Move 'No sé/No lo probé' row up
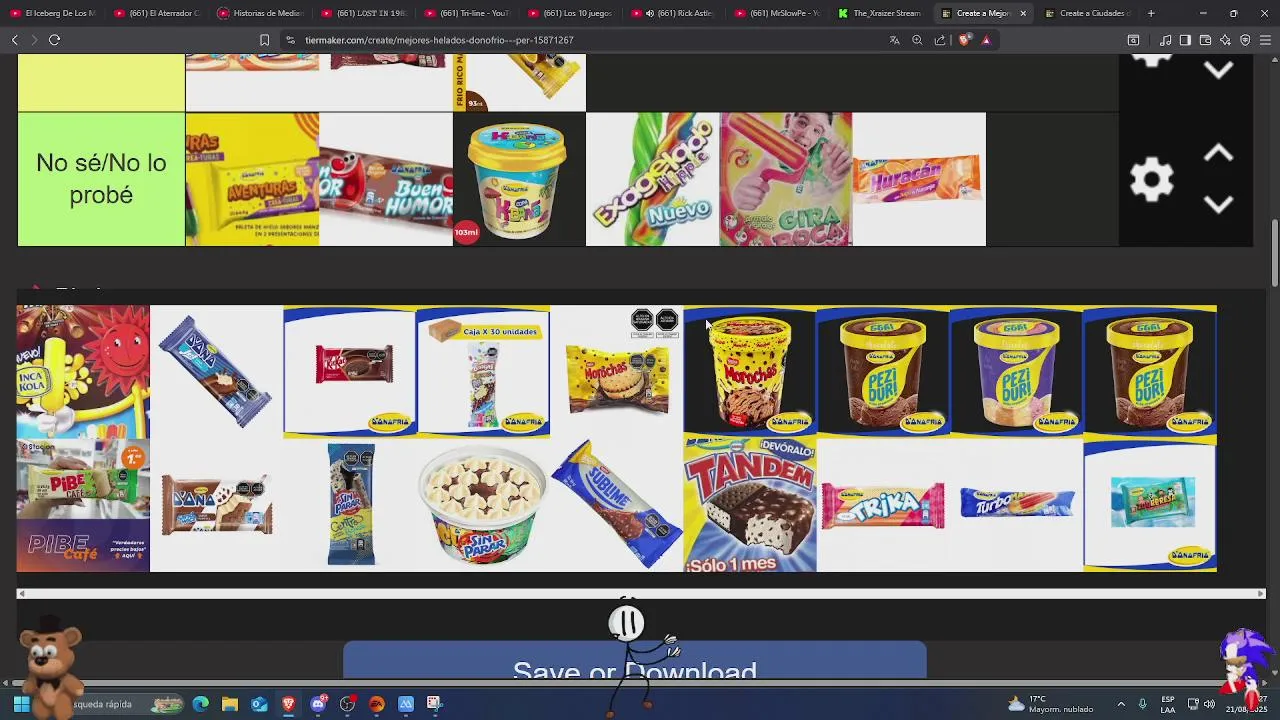The image size is (1280, 720). (1218, 154)
